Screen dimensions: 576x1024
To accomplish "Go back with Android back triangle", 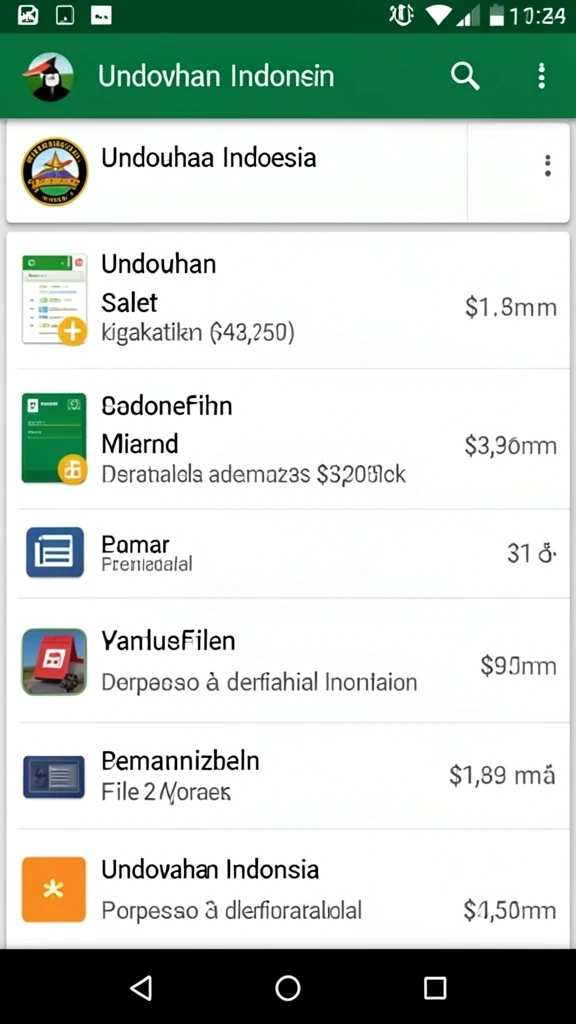I will [x=142, y=987].
